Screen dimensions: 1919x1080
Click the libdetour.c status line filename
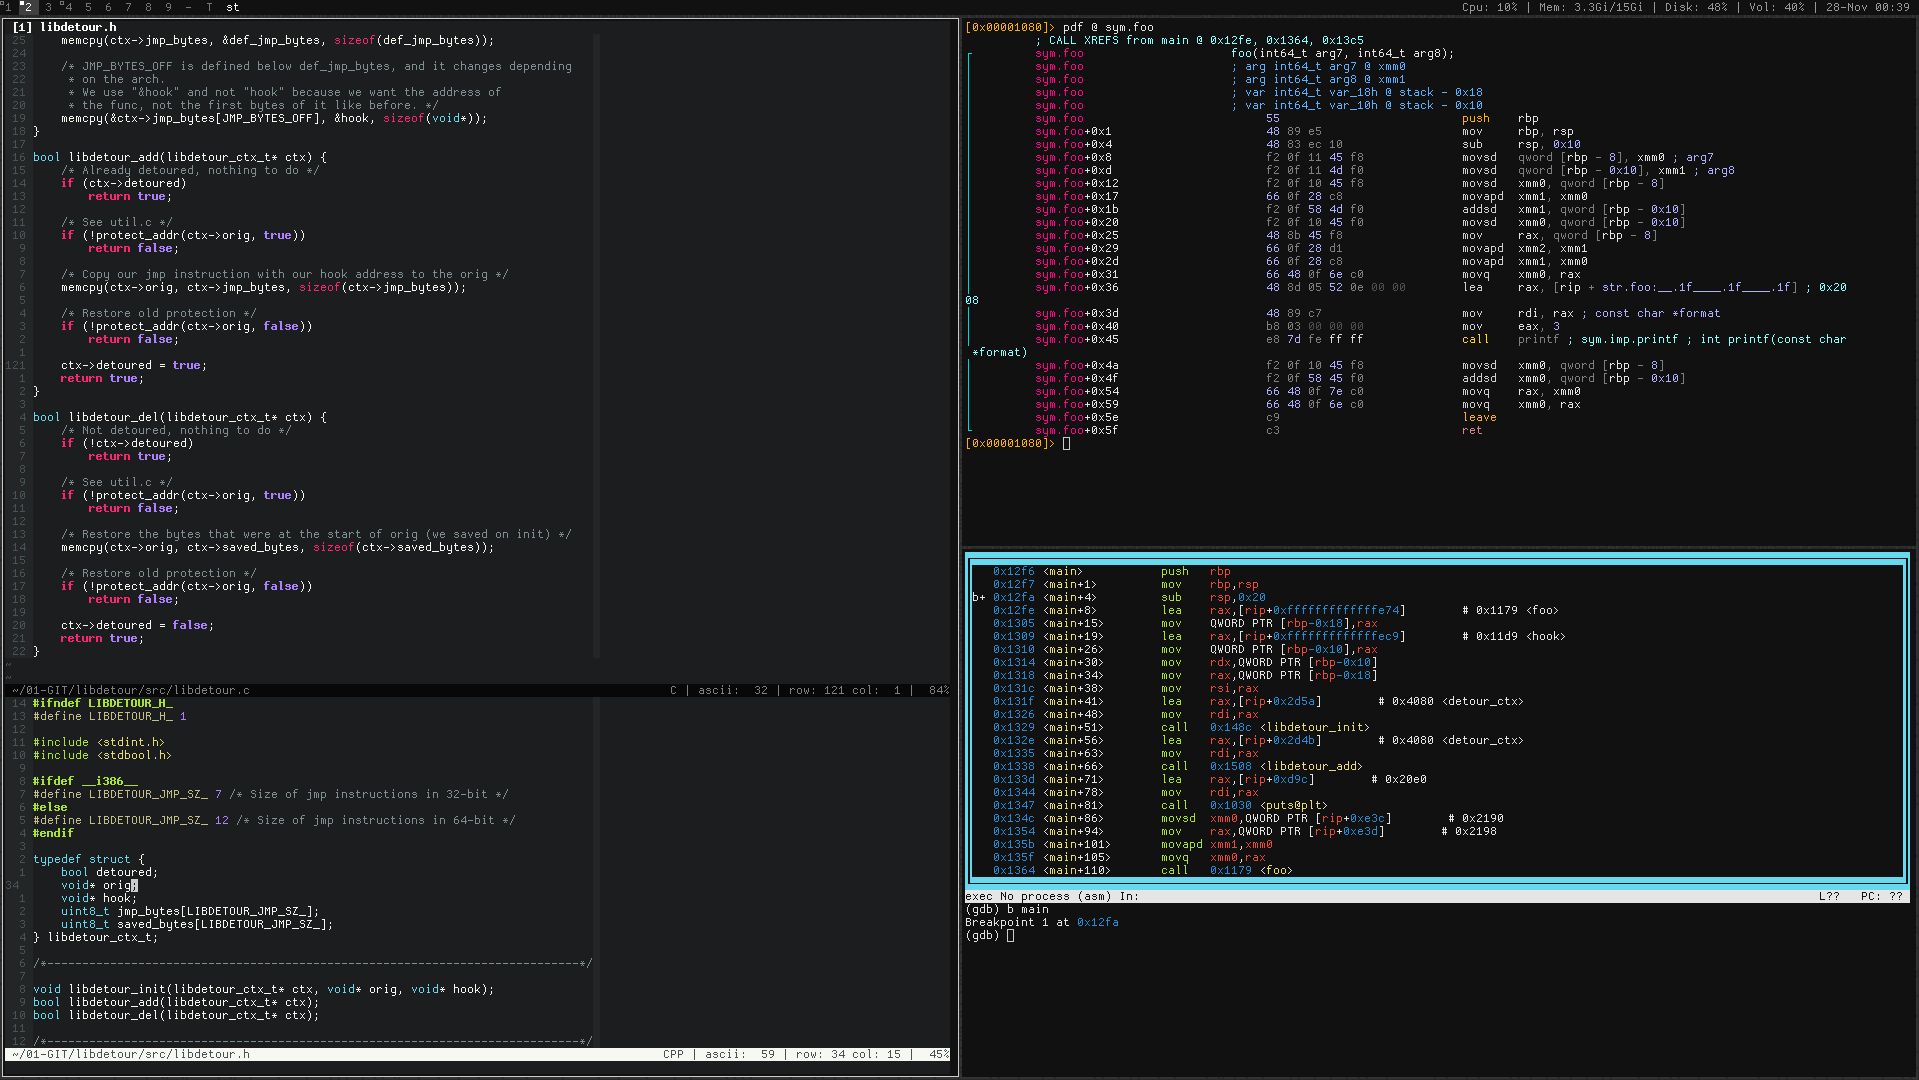[x=130, y=690]
